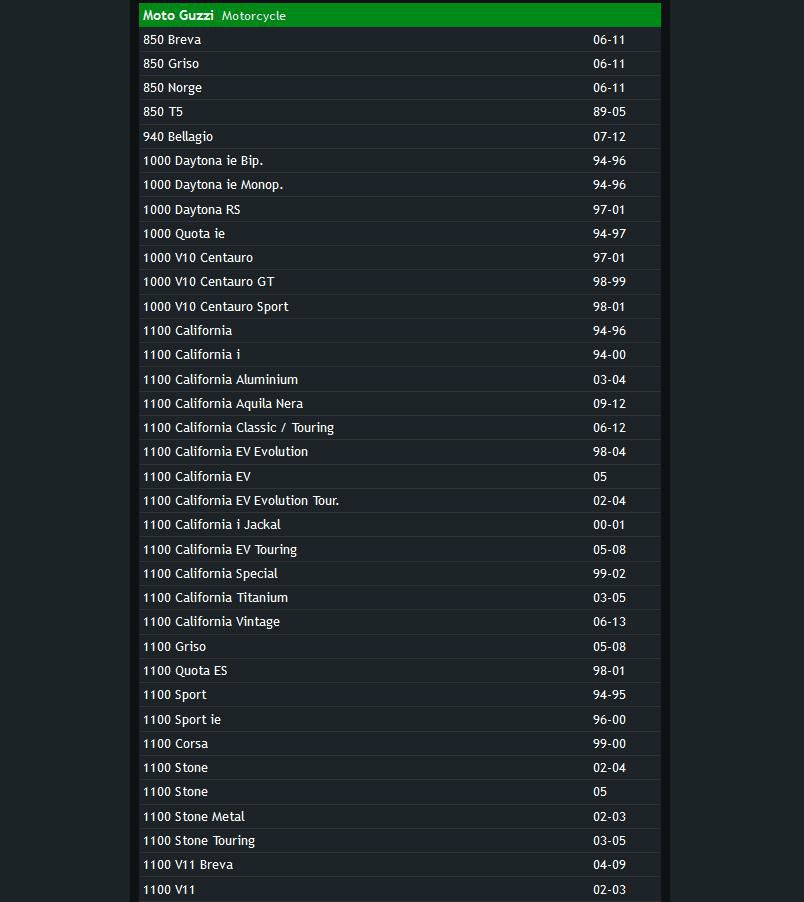
Task: Select 1100 California Classic / Touring
Action: click(239, 428)
